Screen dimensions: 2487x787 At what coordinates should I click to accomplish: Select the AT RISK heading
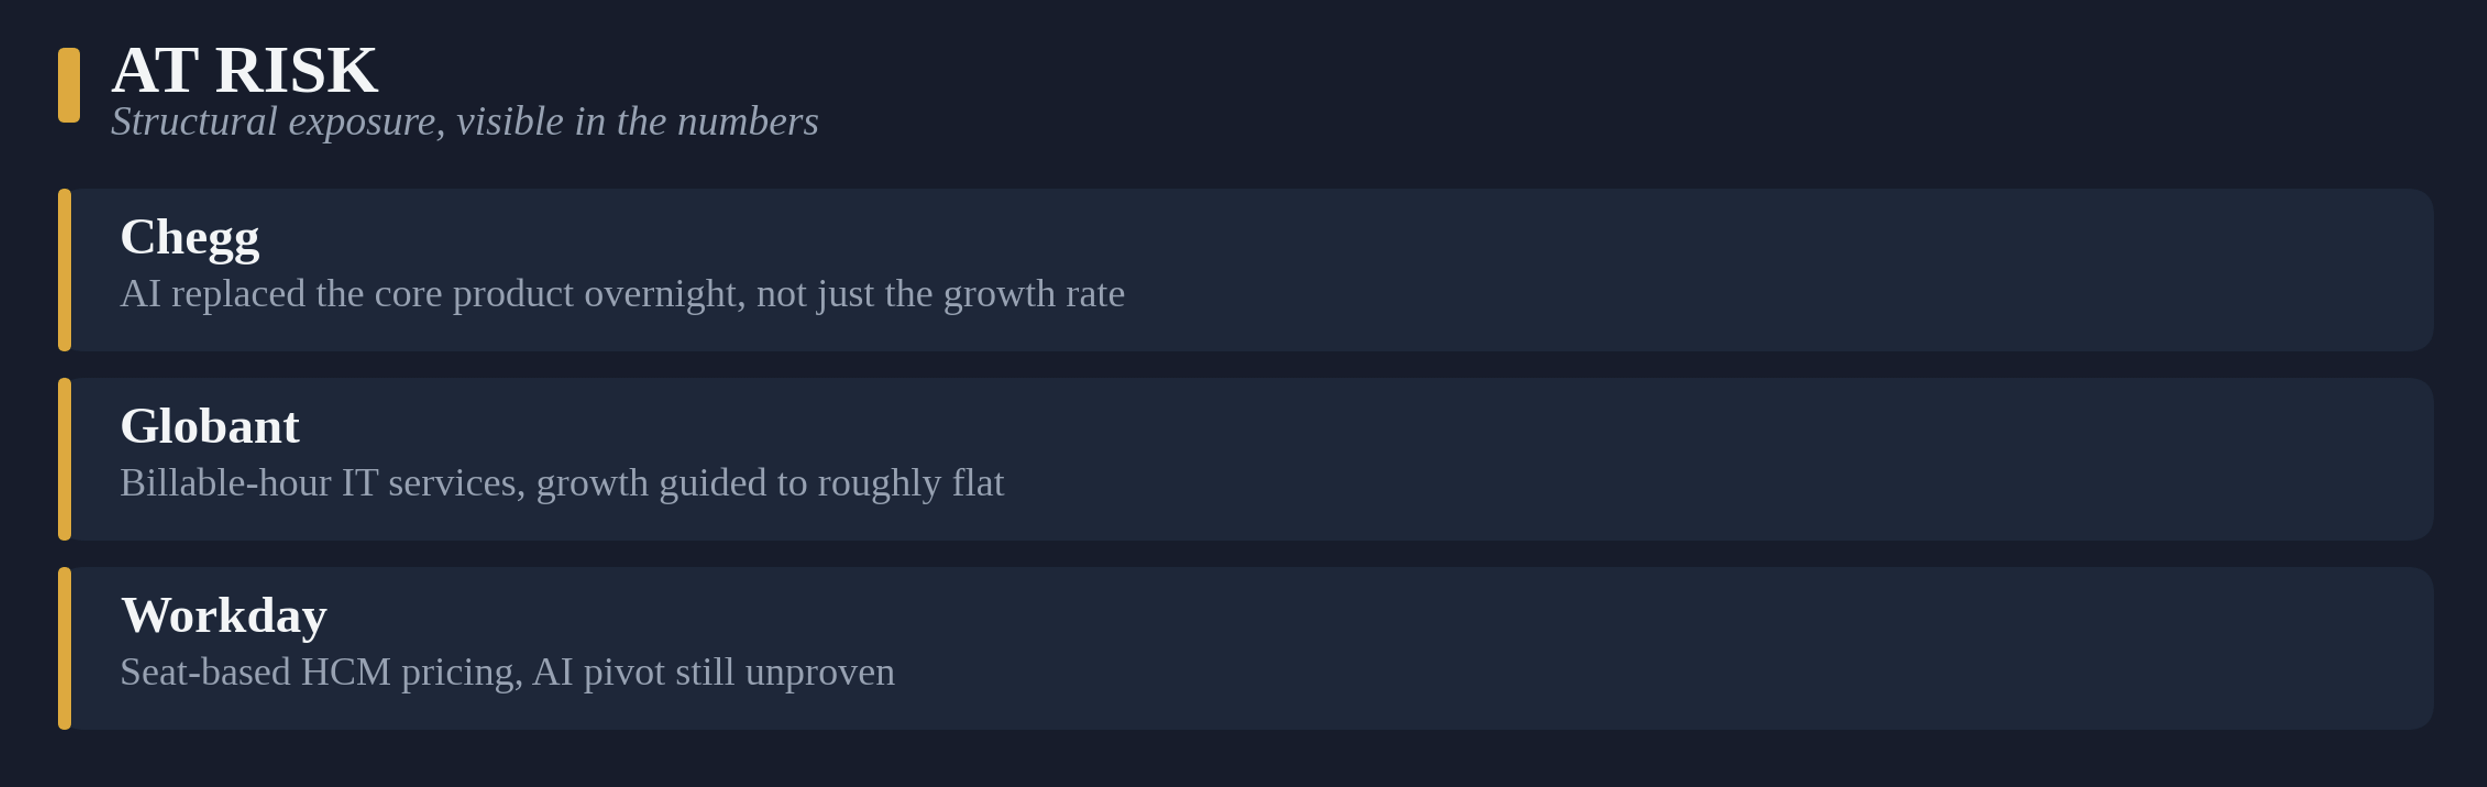(244, 70)
